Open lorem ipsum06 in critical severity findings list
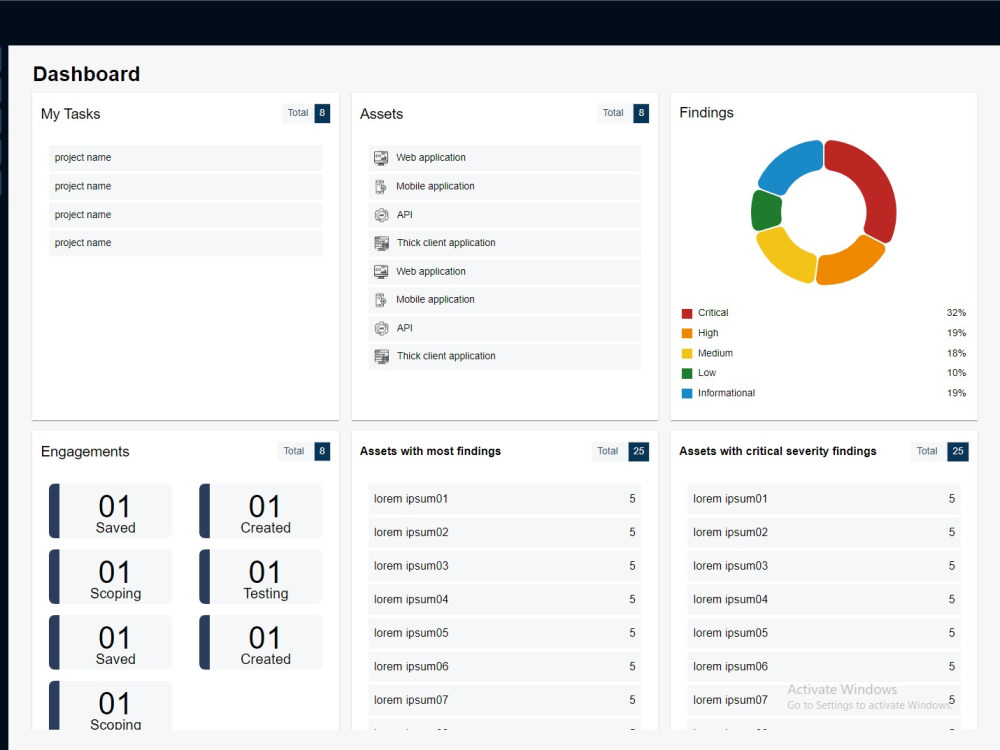The width and height of the screenshot is (1000, 750). click(824, 666)
